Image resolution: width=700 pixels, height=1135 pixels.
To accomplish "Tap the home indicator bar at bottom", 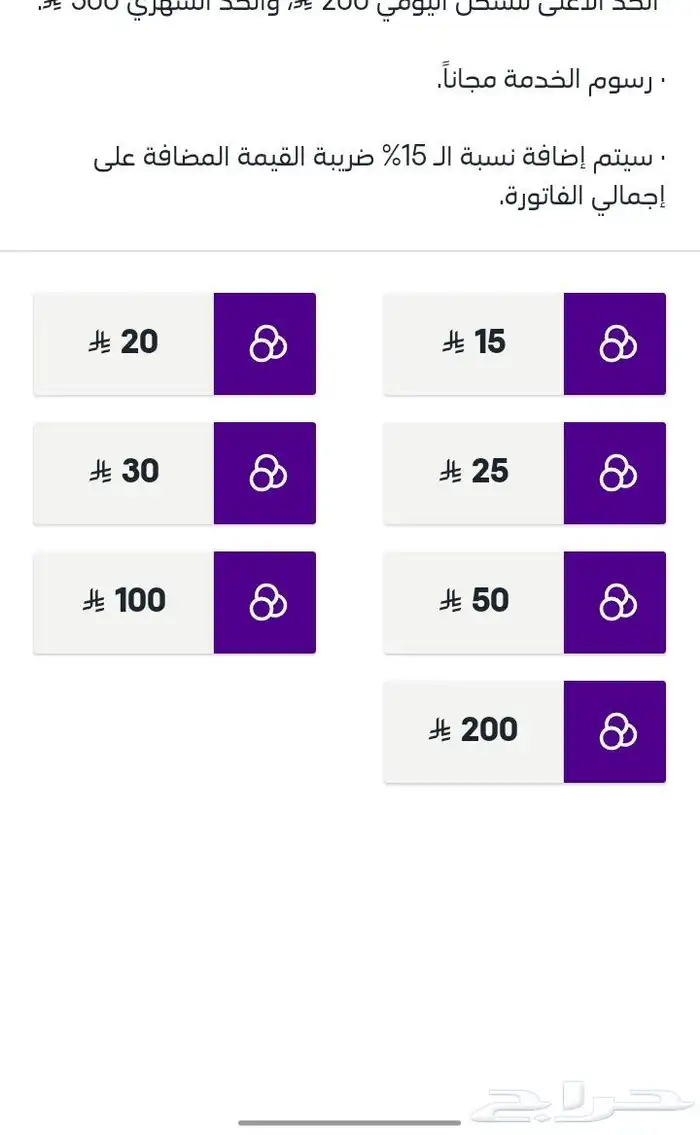I will (x=350, y=1123).
